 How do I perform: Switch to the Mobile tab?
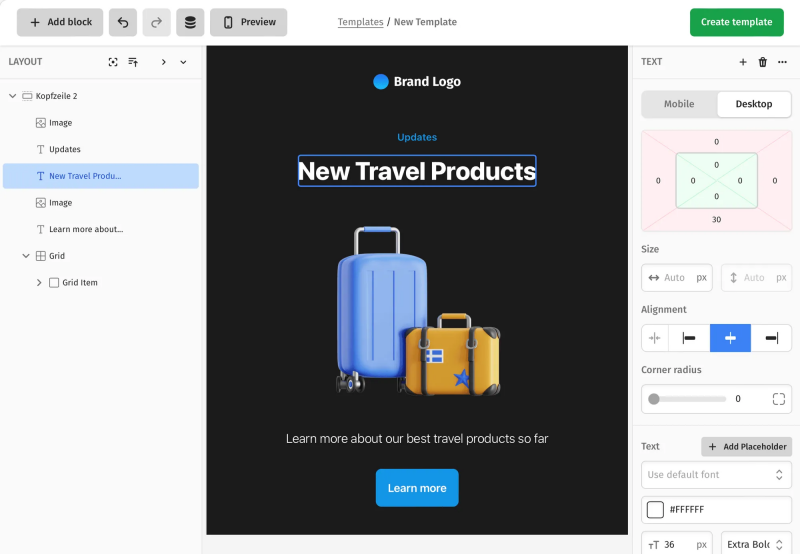click(x=679, y=104)
